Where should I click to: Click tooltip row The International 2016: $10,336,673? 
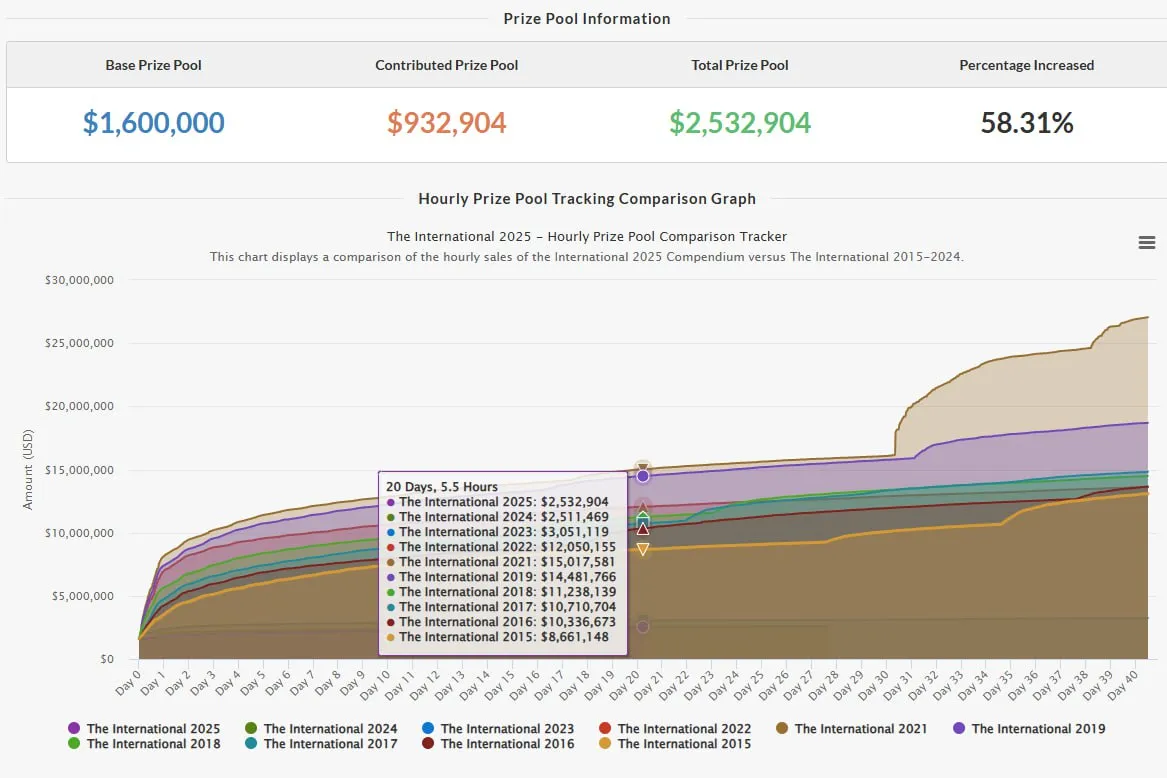(501, 622)
